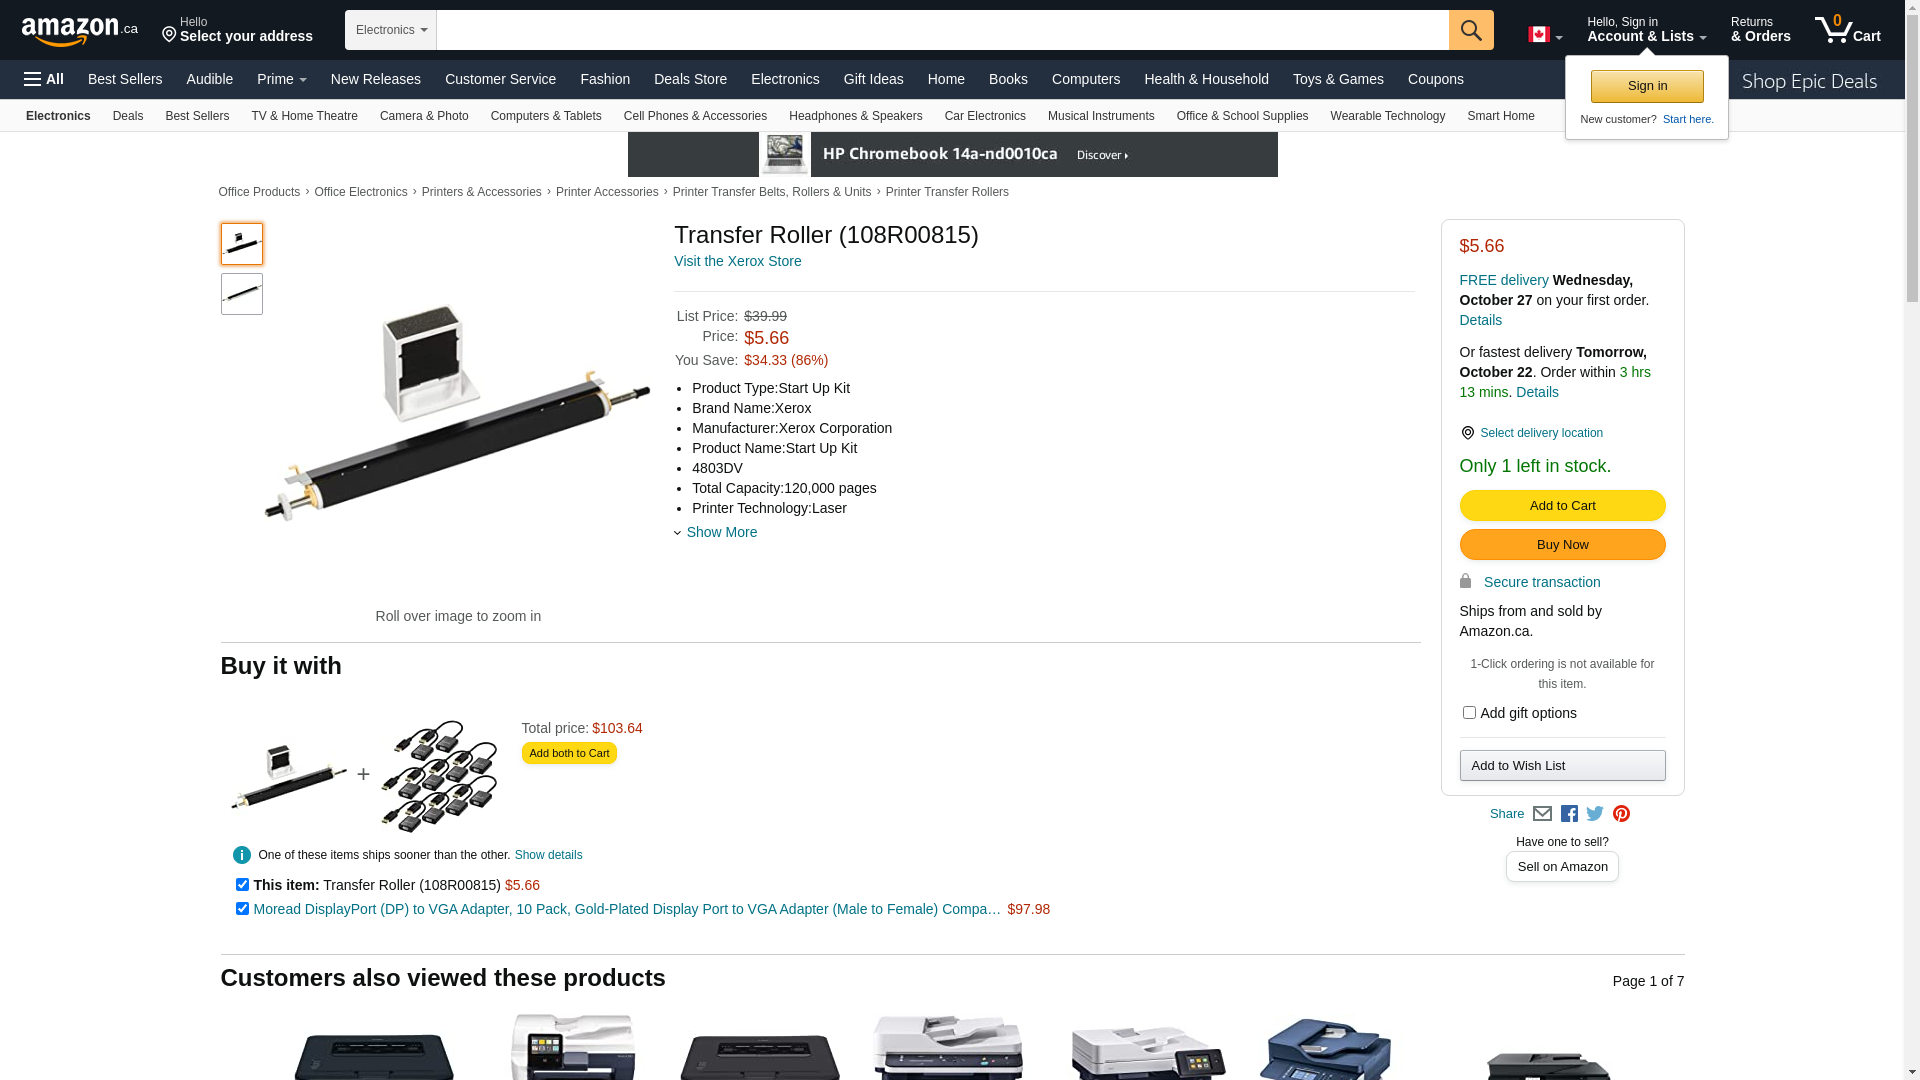Uncheck Moread DisplayPort adapter checkbox
The height and width of the screenshot is (1080, 1920).
pyautogui.click(x=242, y=909)
